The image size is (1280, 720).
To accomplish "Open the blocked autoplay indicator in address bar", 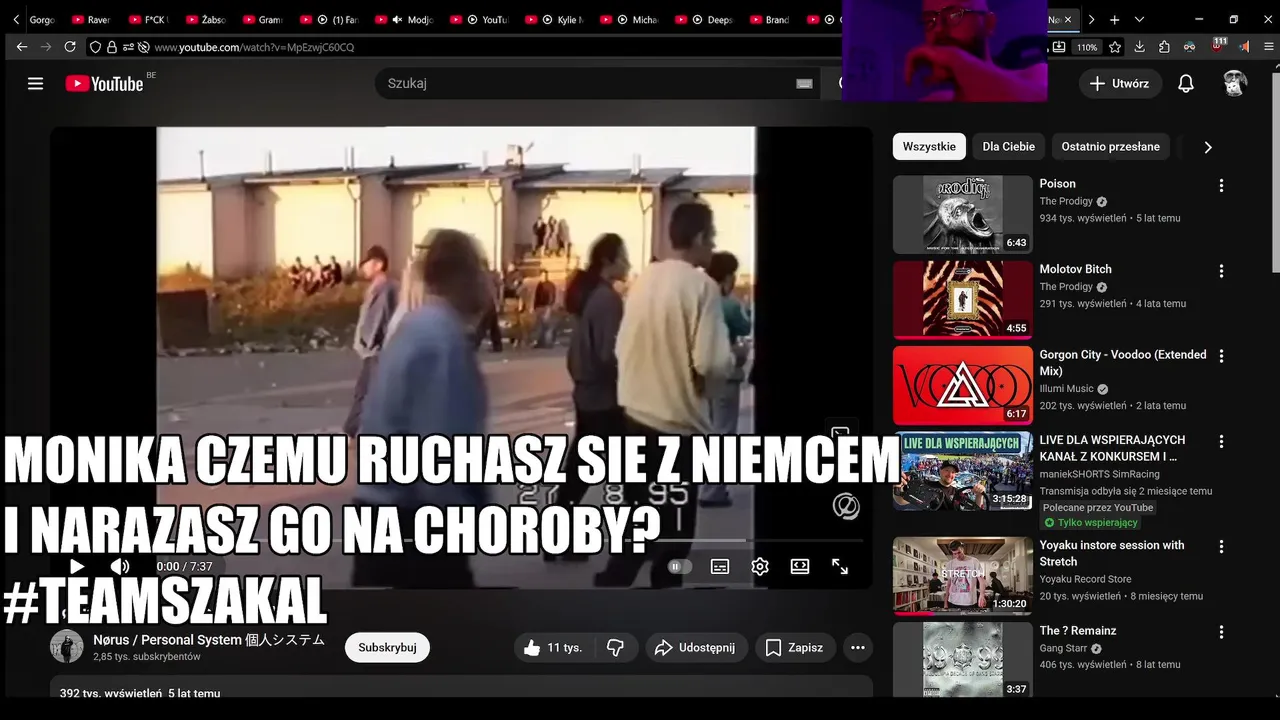I will pos(144,47).
